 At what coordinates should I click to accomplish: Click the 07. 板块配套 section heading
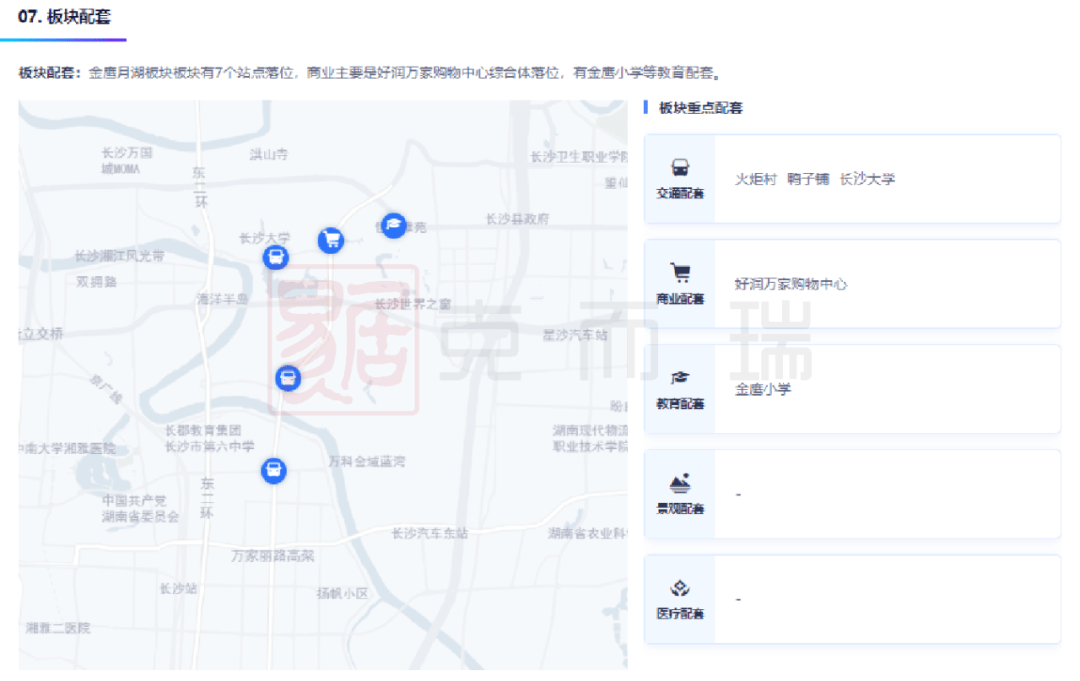click(x=64, y=17)
